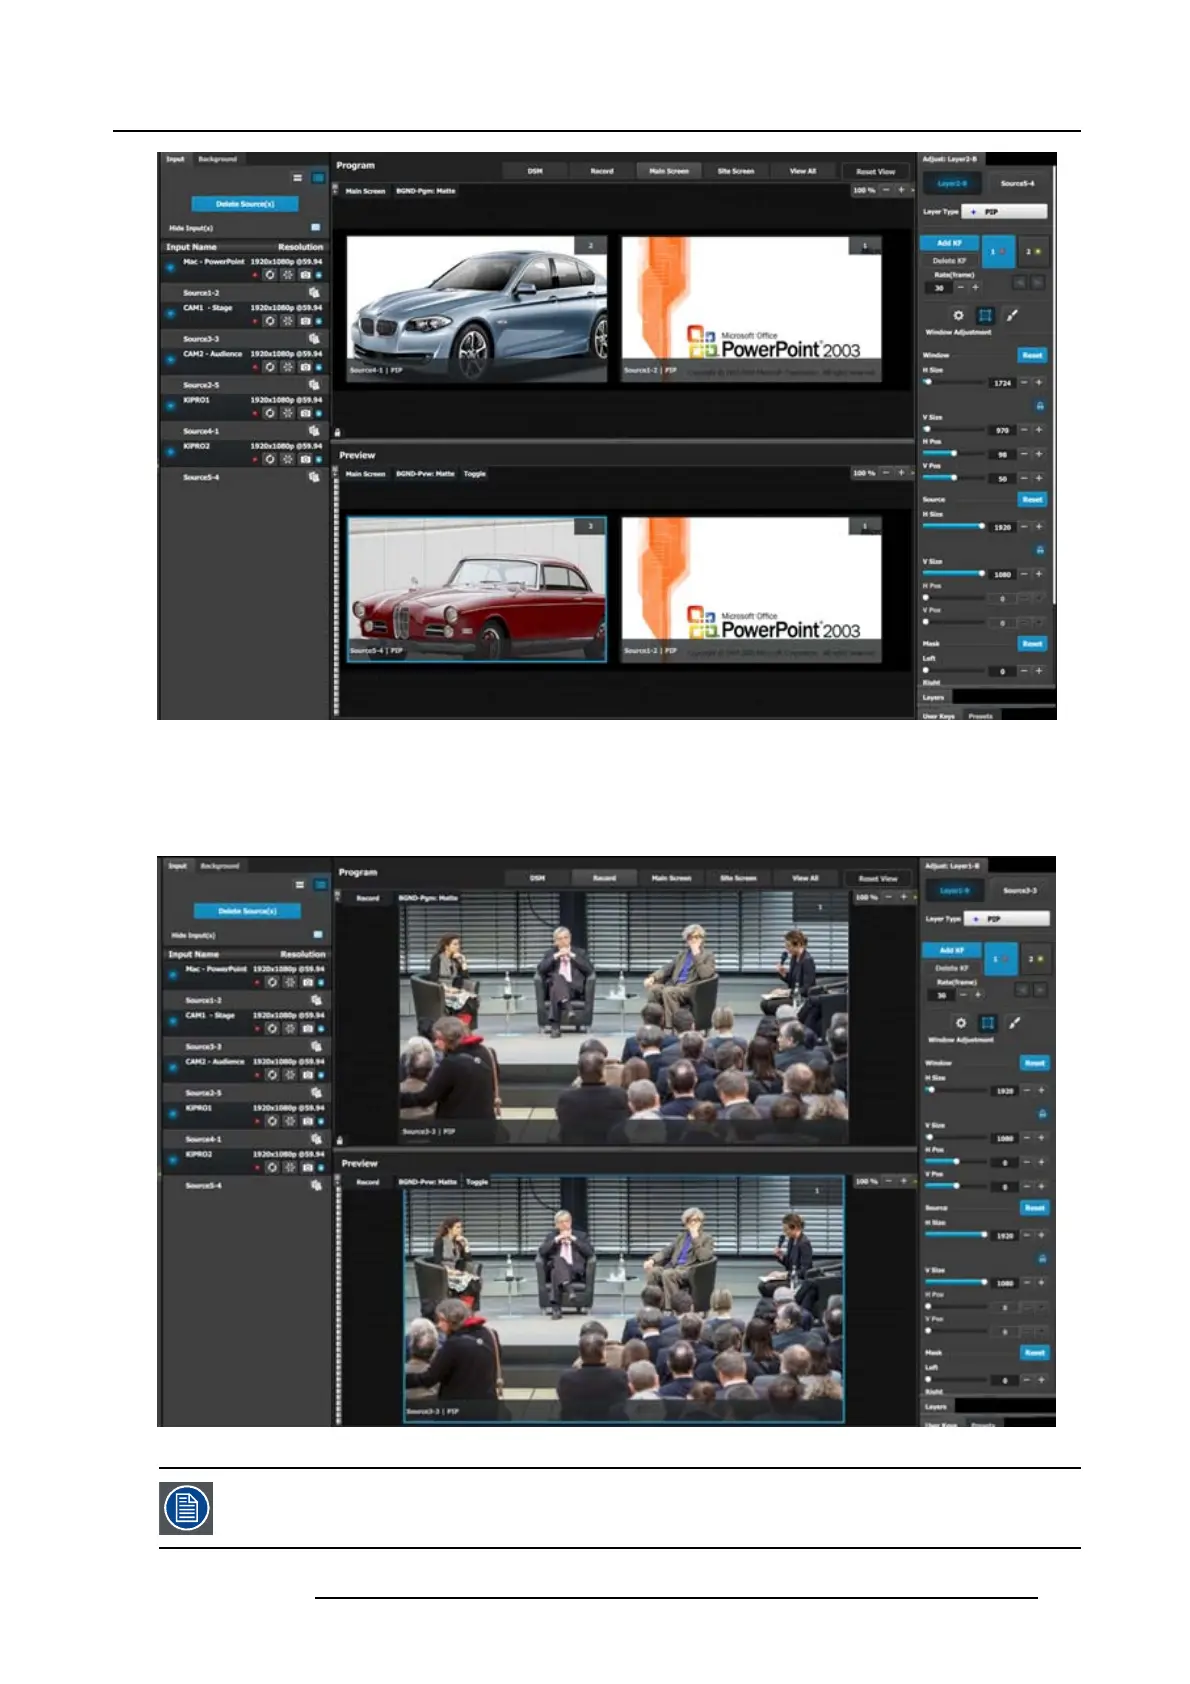Select brush icon in Layer2-B adjust panel

(1012, 315)
